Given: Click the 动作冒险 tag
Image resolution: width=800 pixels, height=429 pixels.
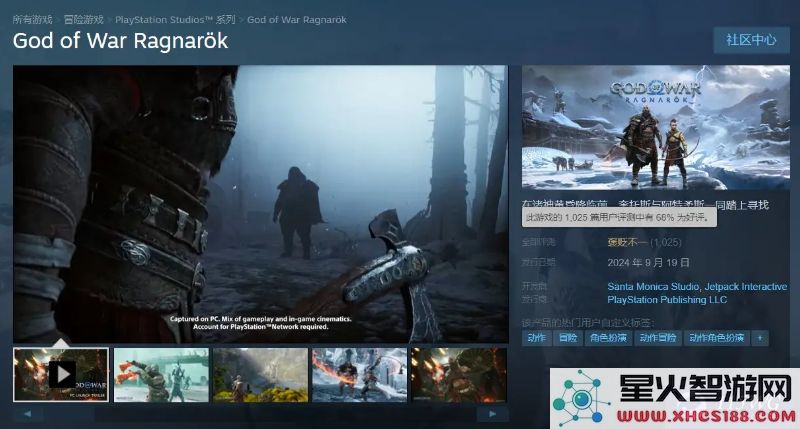Looking at the screenshot, I should pos(658,338).
